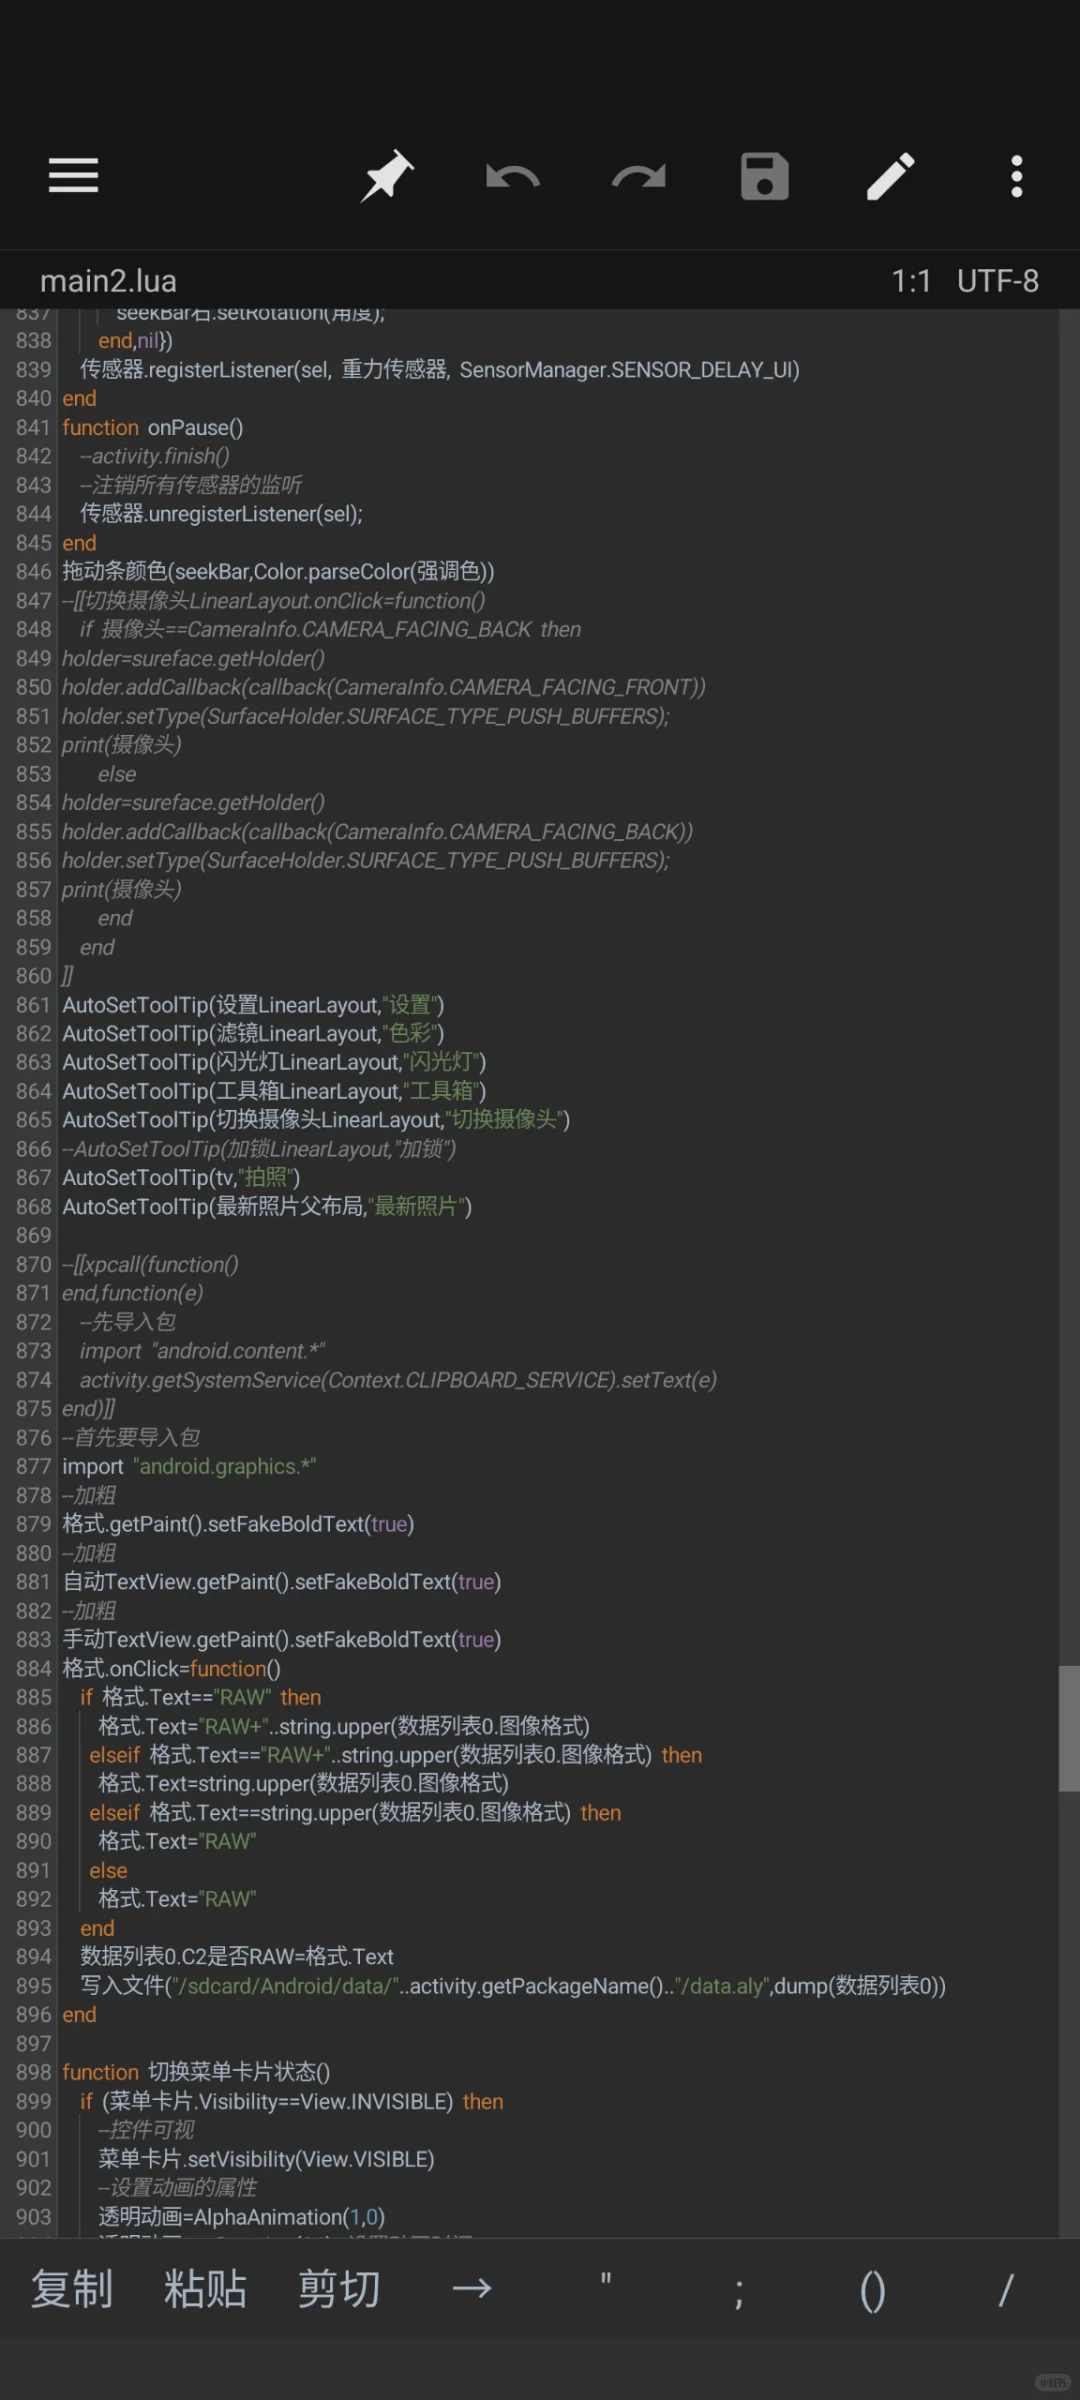Click line 881 自动TextView setFakeBoldText
Image resolution: width=1080 pixels, height=2400 pixels.
point(281,1582)
